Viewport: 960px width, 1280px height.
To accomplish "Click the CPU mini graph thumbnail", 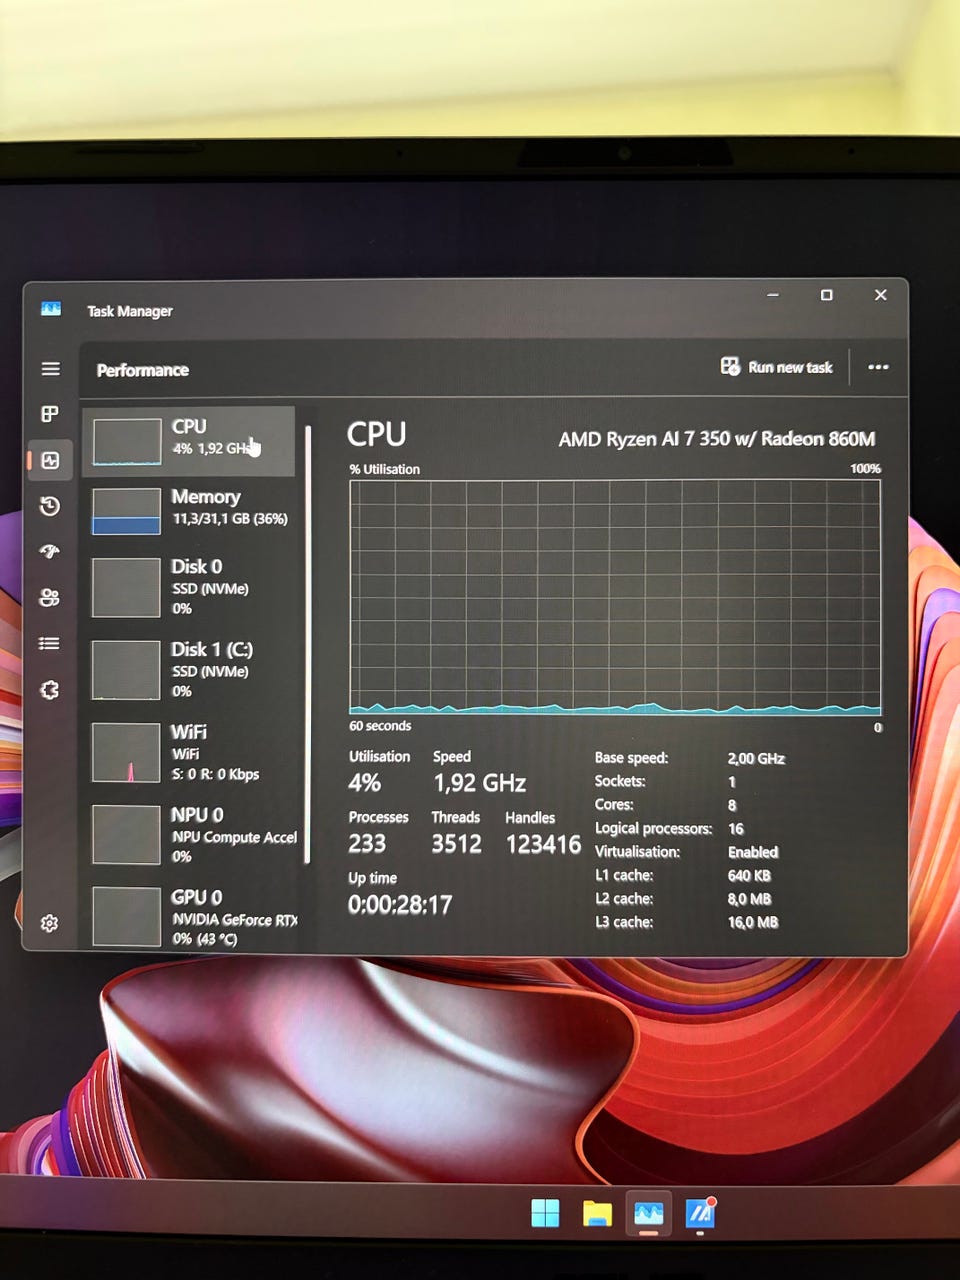I will coord(127,442).
